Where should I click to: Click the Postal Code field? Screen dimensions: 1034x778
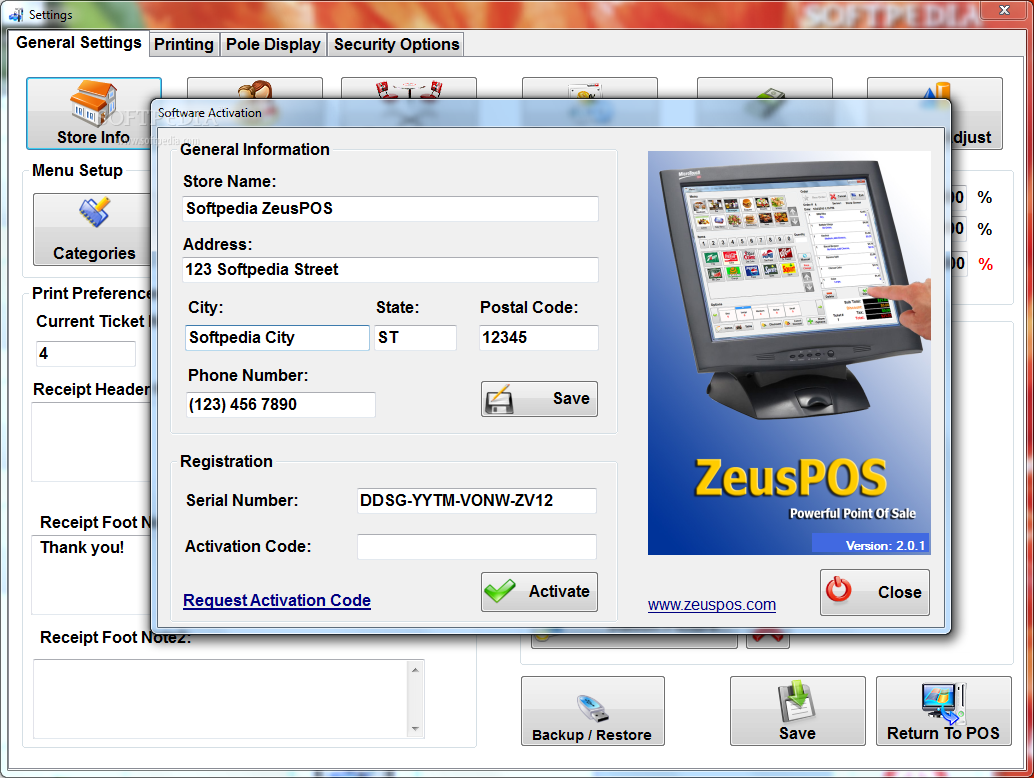538,338
